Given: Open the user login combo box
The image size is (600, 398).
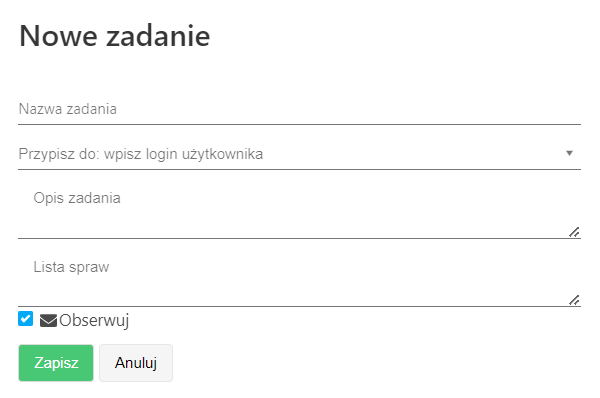Looking at the screenshot, I should (x=299, y=154).
